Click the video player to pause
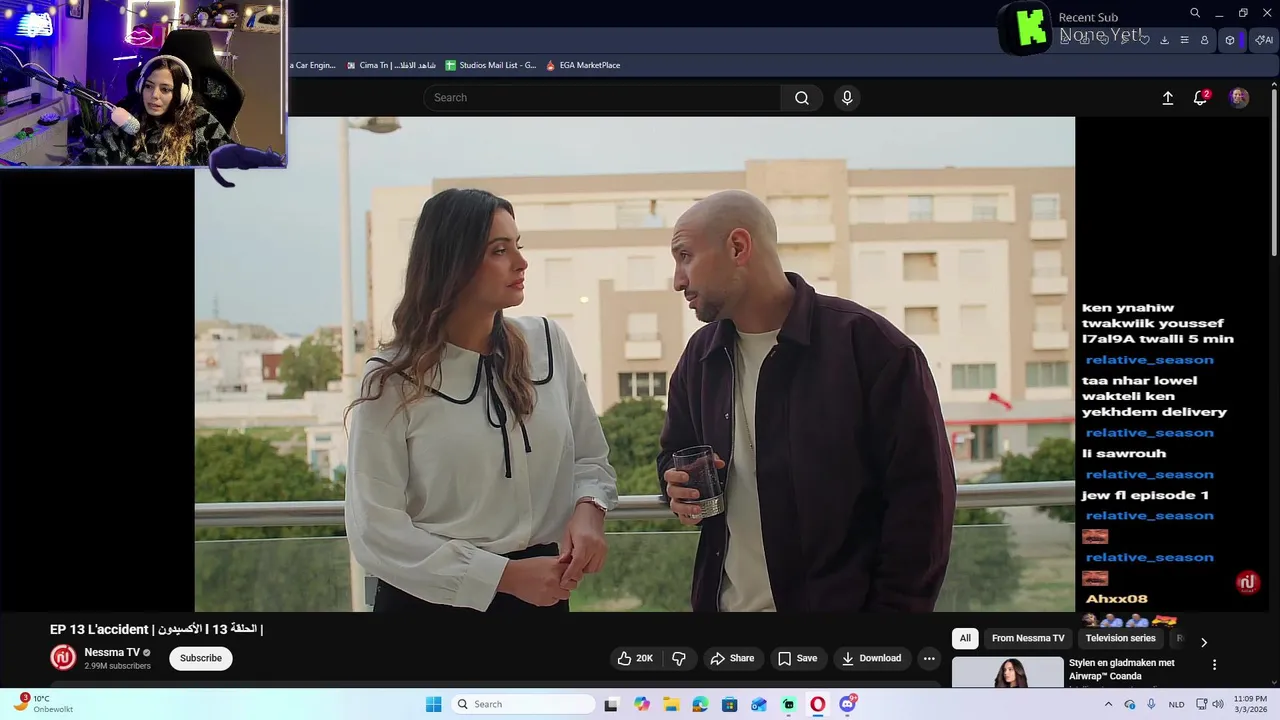Image resolution: width=1280 pixels, height=720 pixels. pos(635,364)
